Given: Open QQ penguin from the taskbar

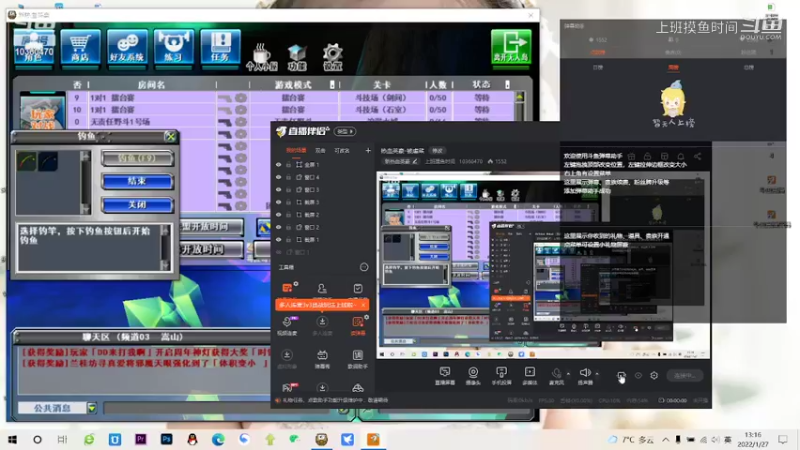Looking at the screenshot, I should [192, 439].
